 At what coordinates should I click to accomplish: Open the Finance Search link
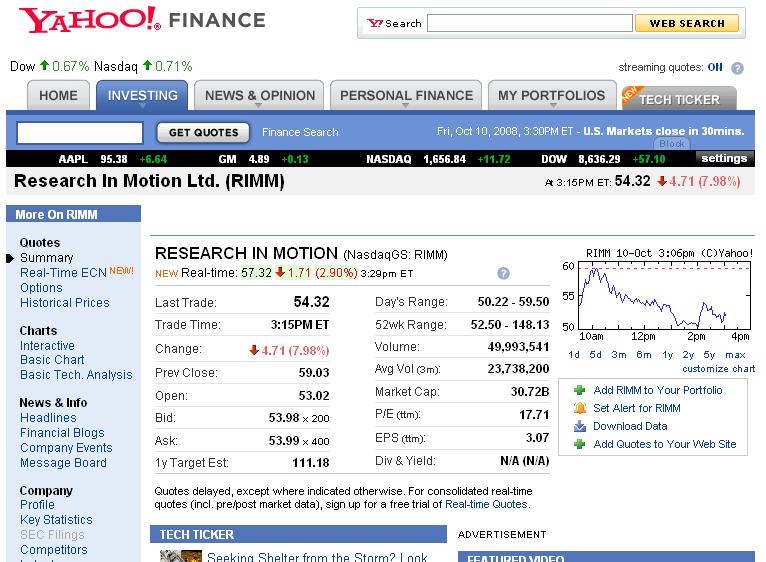coord(300,132)
